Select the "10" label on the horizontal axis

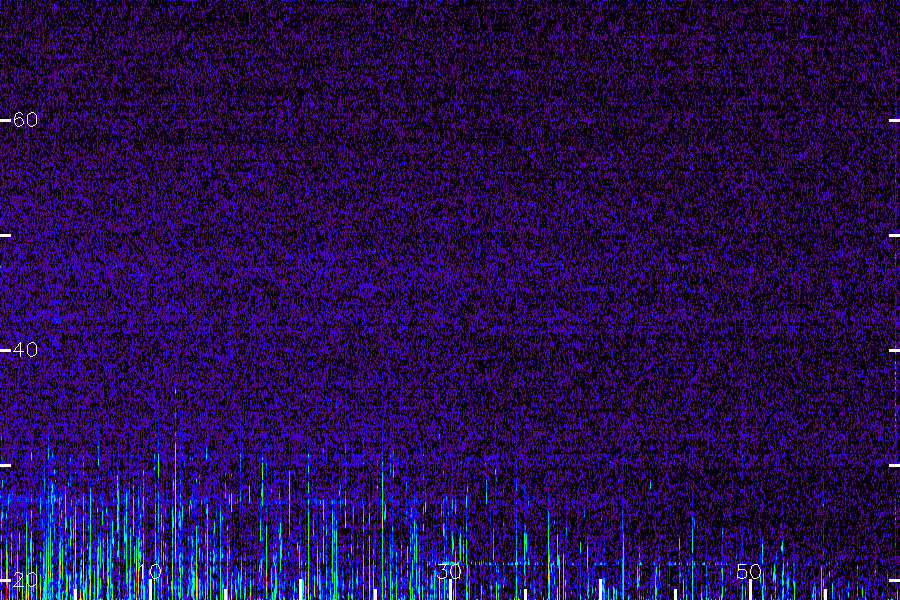click(x=150, y=571)
